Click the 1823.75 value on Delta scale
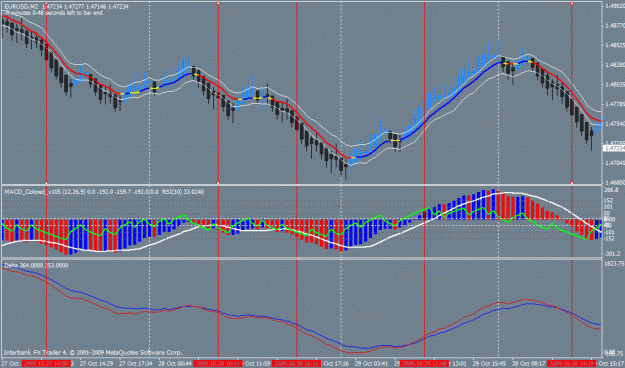 coord(614,264)
